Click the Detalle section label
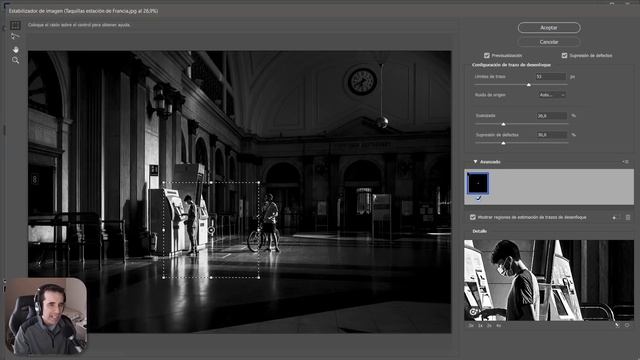640x360 pixels. (x=480, y=231)
